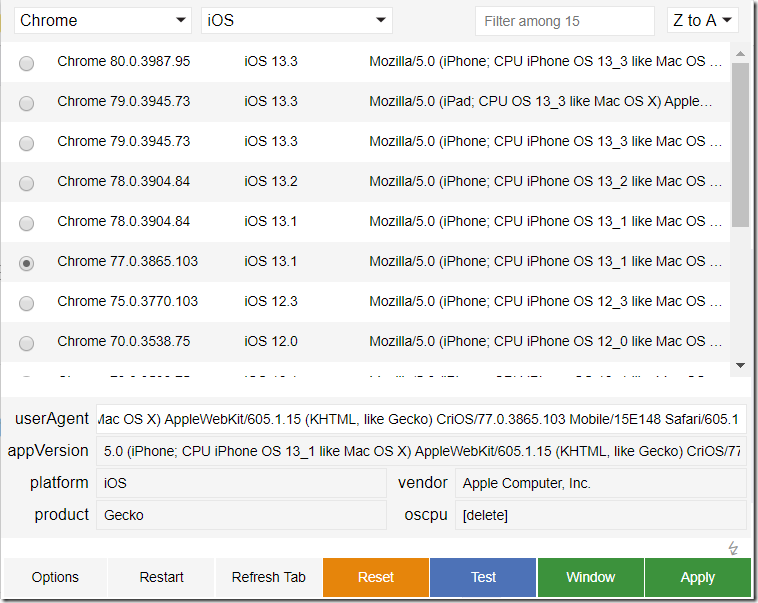The height and width of the screenshot is (603, 758).
Task: Select radio for Chrome 75.0.3770.103
Action: [x=26, y=303]
